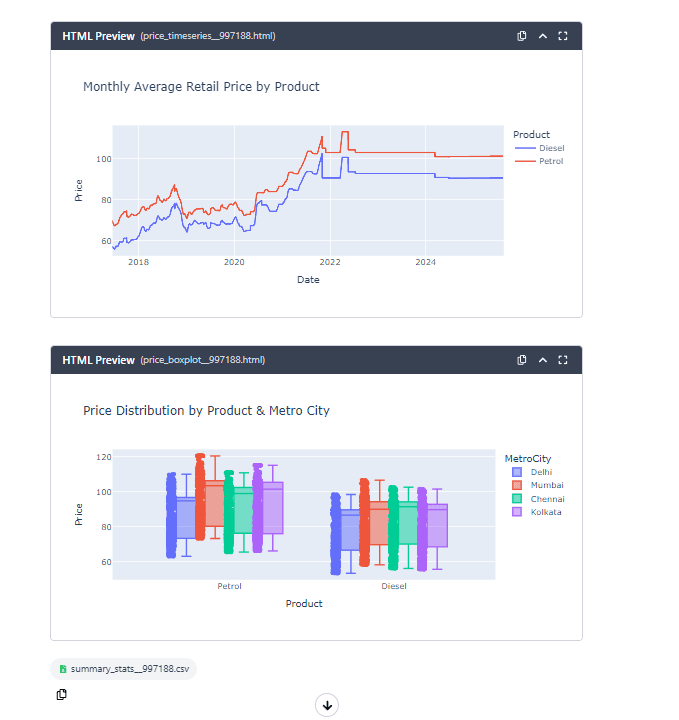Click the Diesel x-axis label in the boxplot
The width and height of the screenshot is (679, 720).
[x=394, y=586]
